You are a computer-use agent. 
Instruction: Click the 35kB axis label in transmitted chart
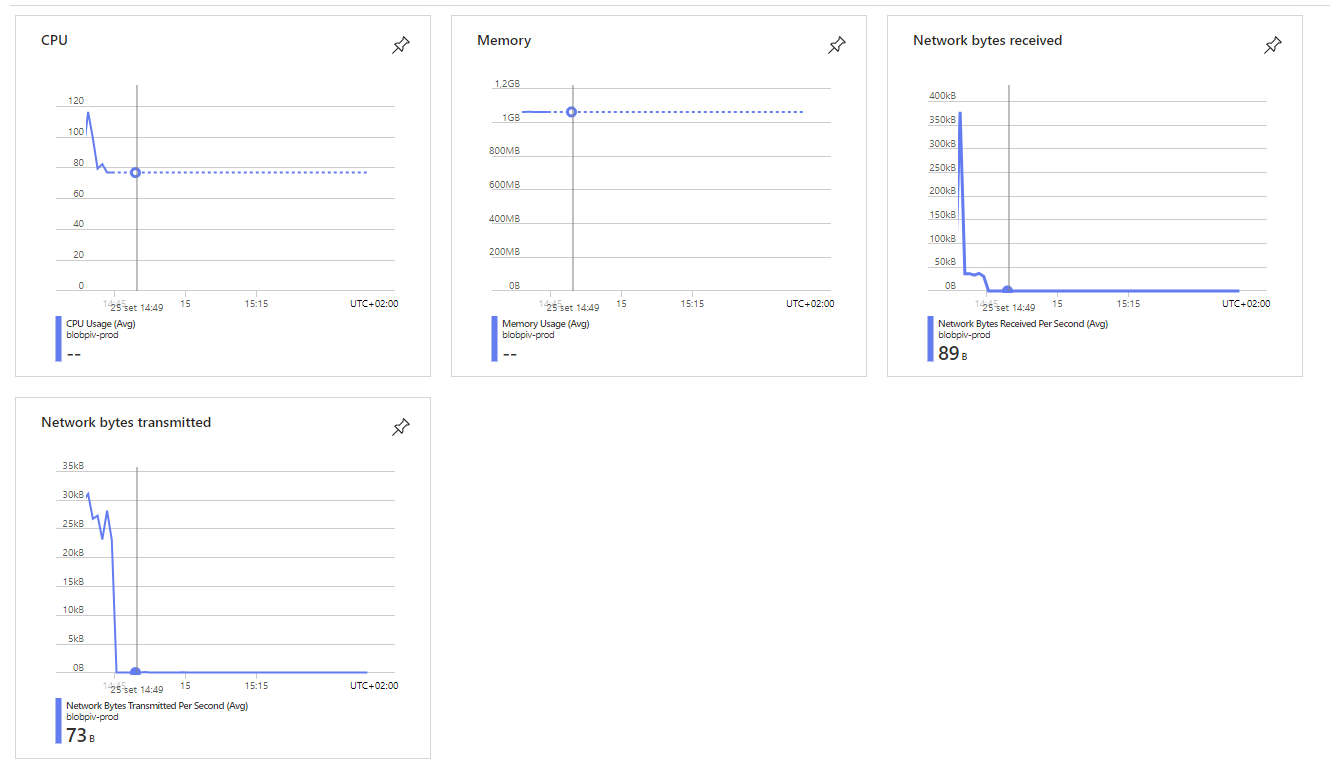click(73, 466)
